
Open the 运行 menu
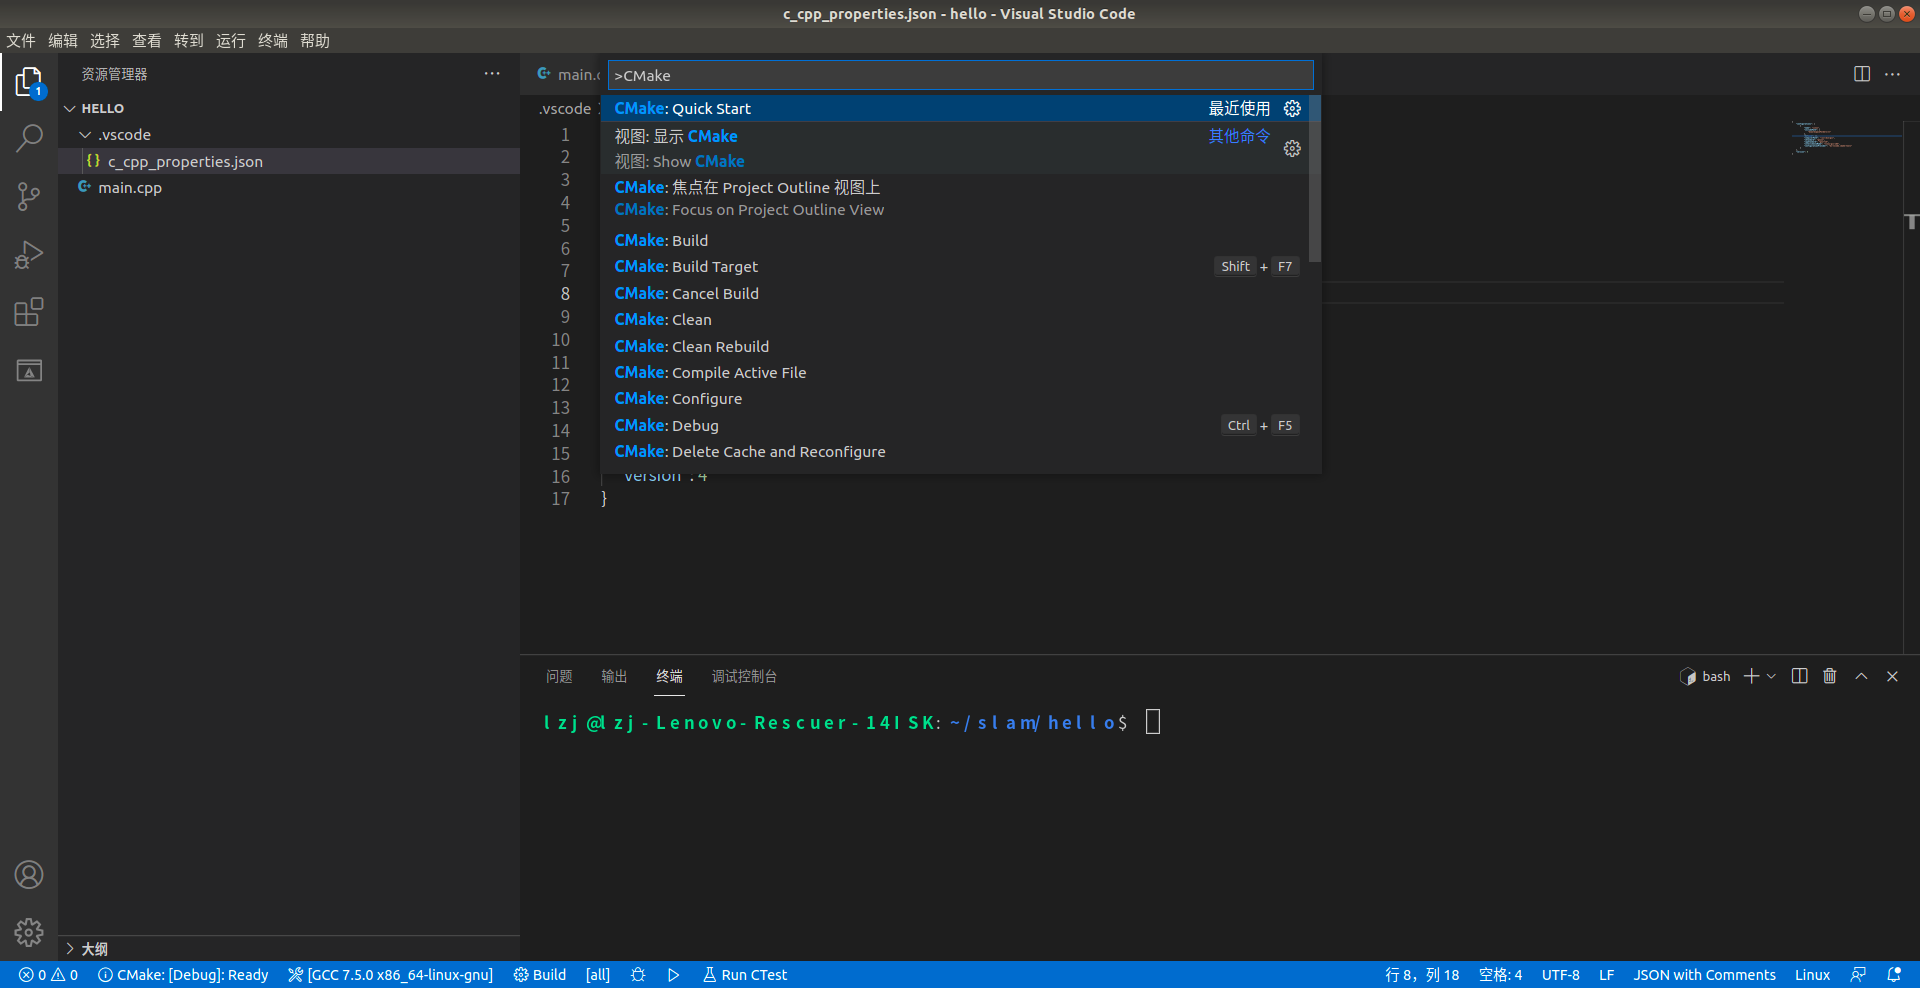click(x=231, y=40)
